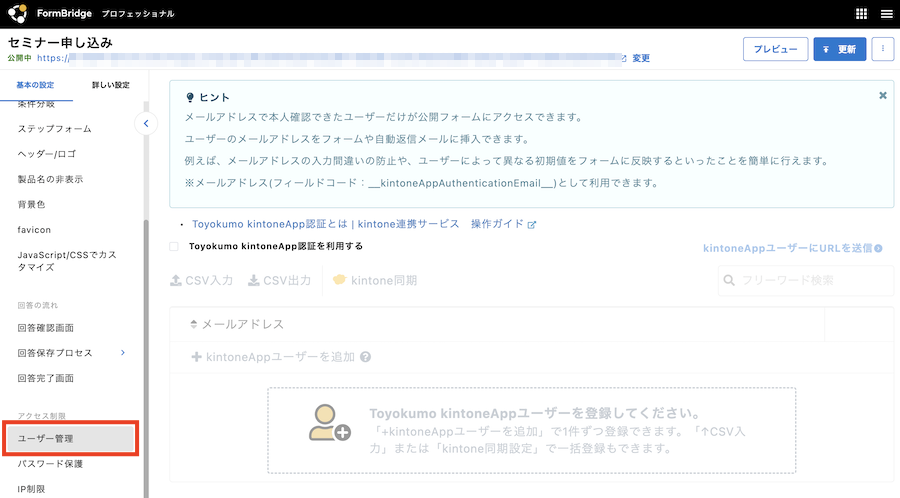Open the apps grid icon
This screenshot has height=498, width=900.
click(862, 14)
